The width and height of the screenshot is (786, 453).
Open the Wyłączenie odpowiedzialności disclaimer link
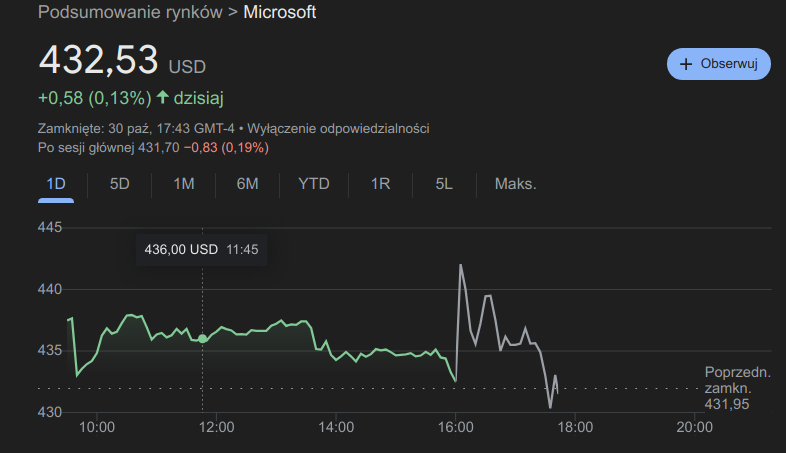click(339, 129)
